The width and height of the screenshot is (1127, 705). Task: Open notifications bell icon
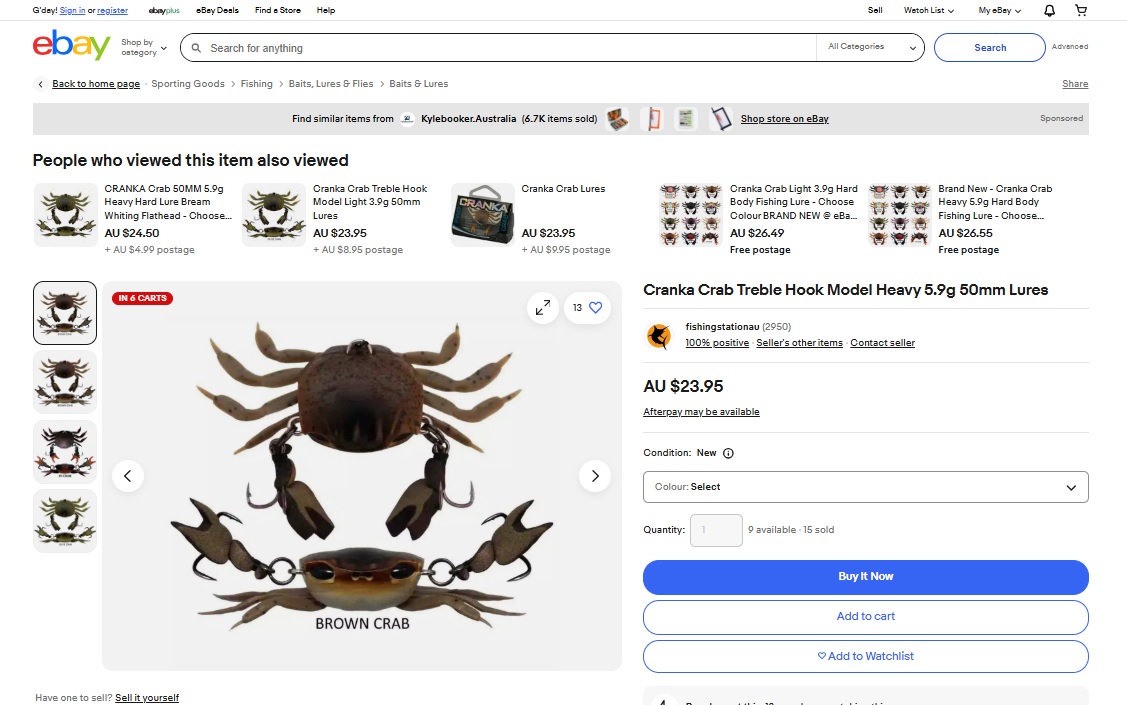[x=1049, y=10]
